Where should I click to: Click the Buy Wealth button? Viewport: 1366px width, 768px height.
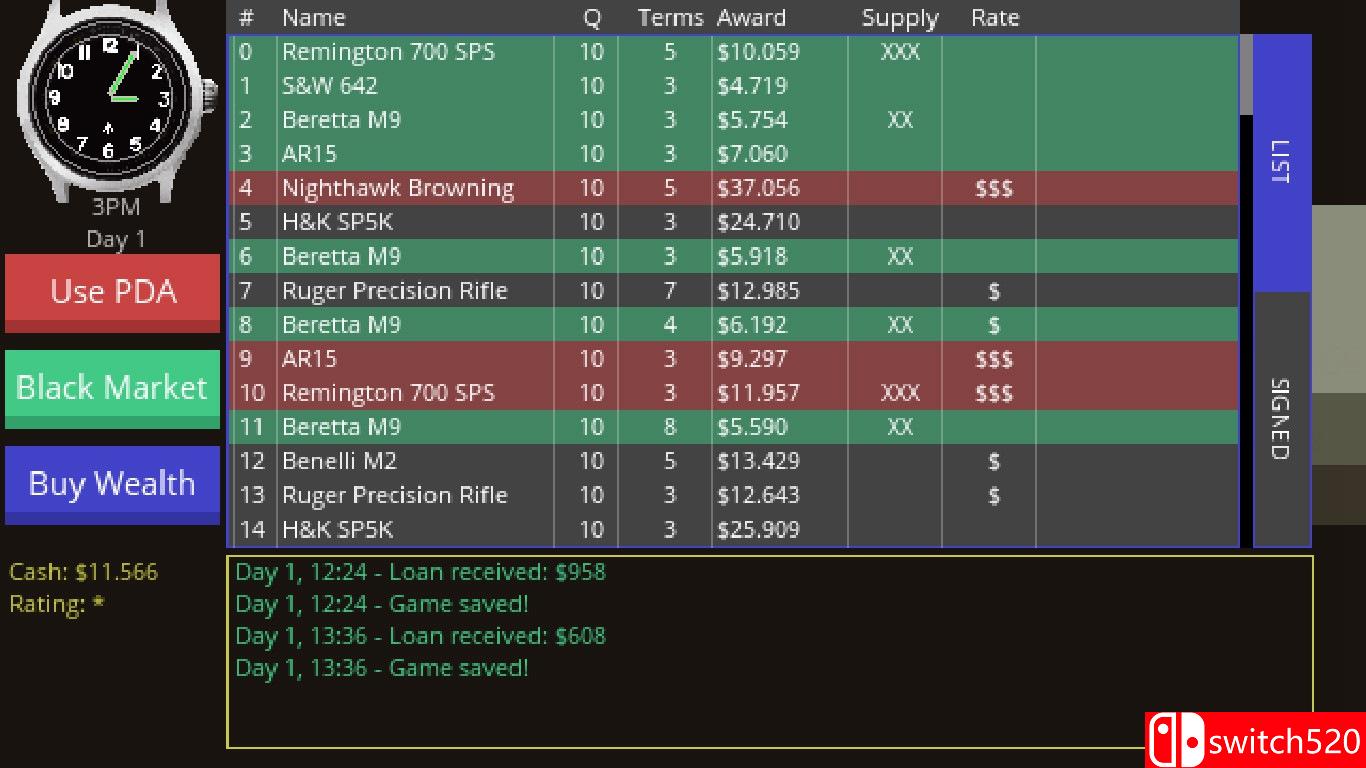point(112,484)
